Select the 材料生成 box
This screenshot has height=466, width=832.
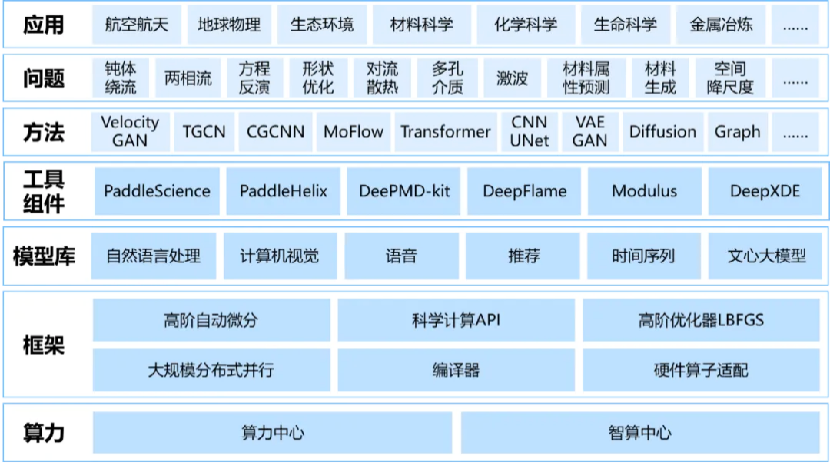660,78
